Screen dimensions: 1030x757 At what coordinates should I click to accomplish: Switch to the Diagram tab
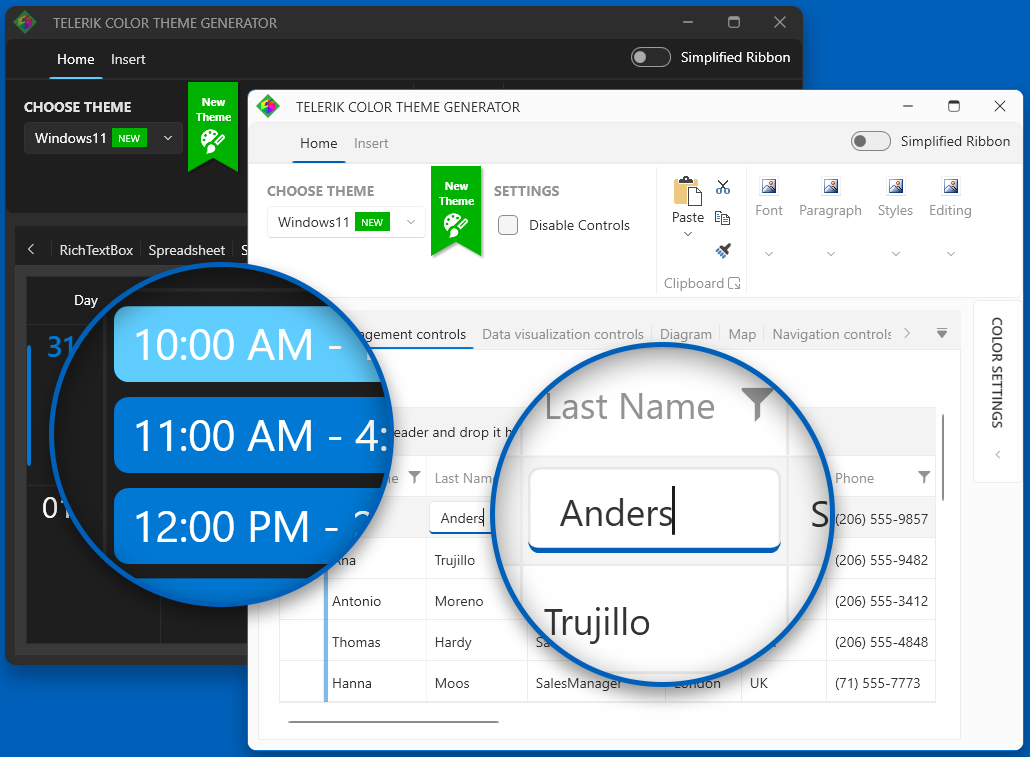click(686, 334)
